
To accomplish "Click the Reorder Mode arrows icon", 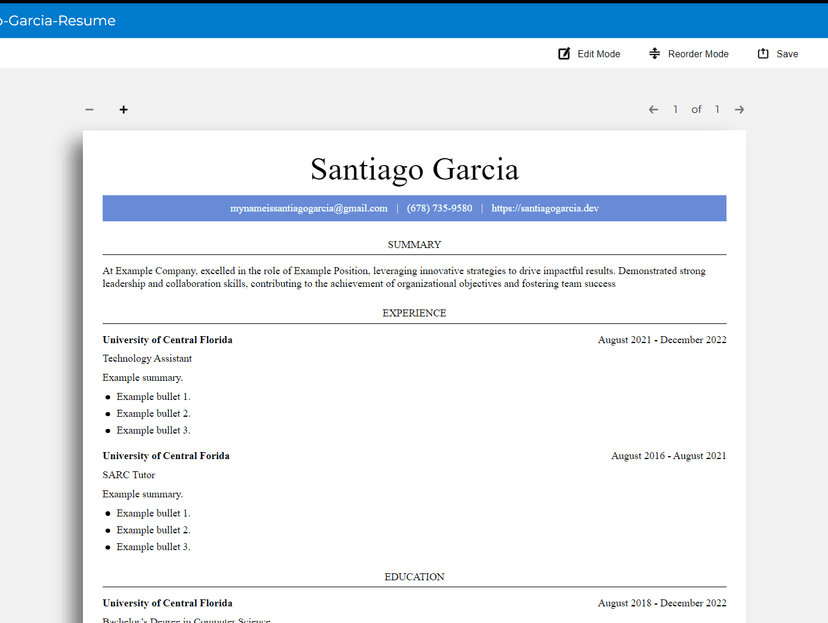I will point(654,54).
